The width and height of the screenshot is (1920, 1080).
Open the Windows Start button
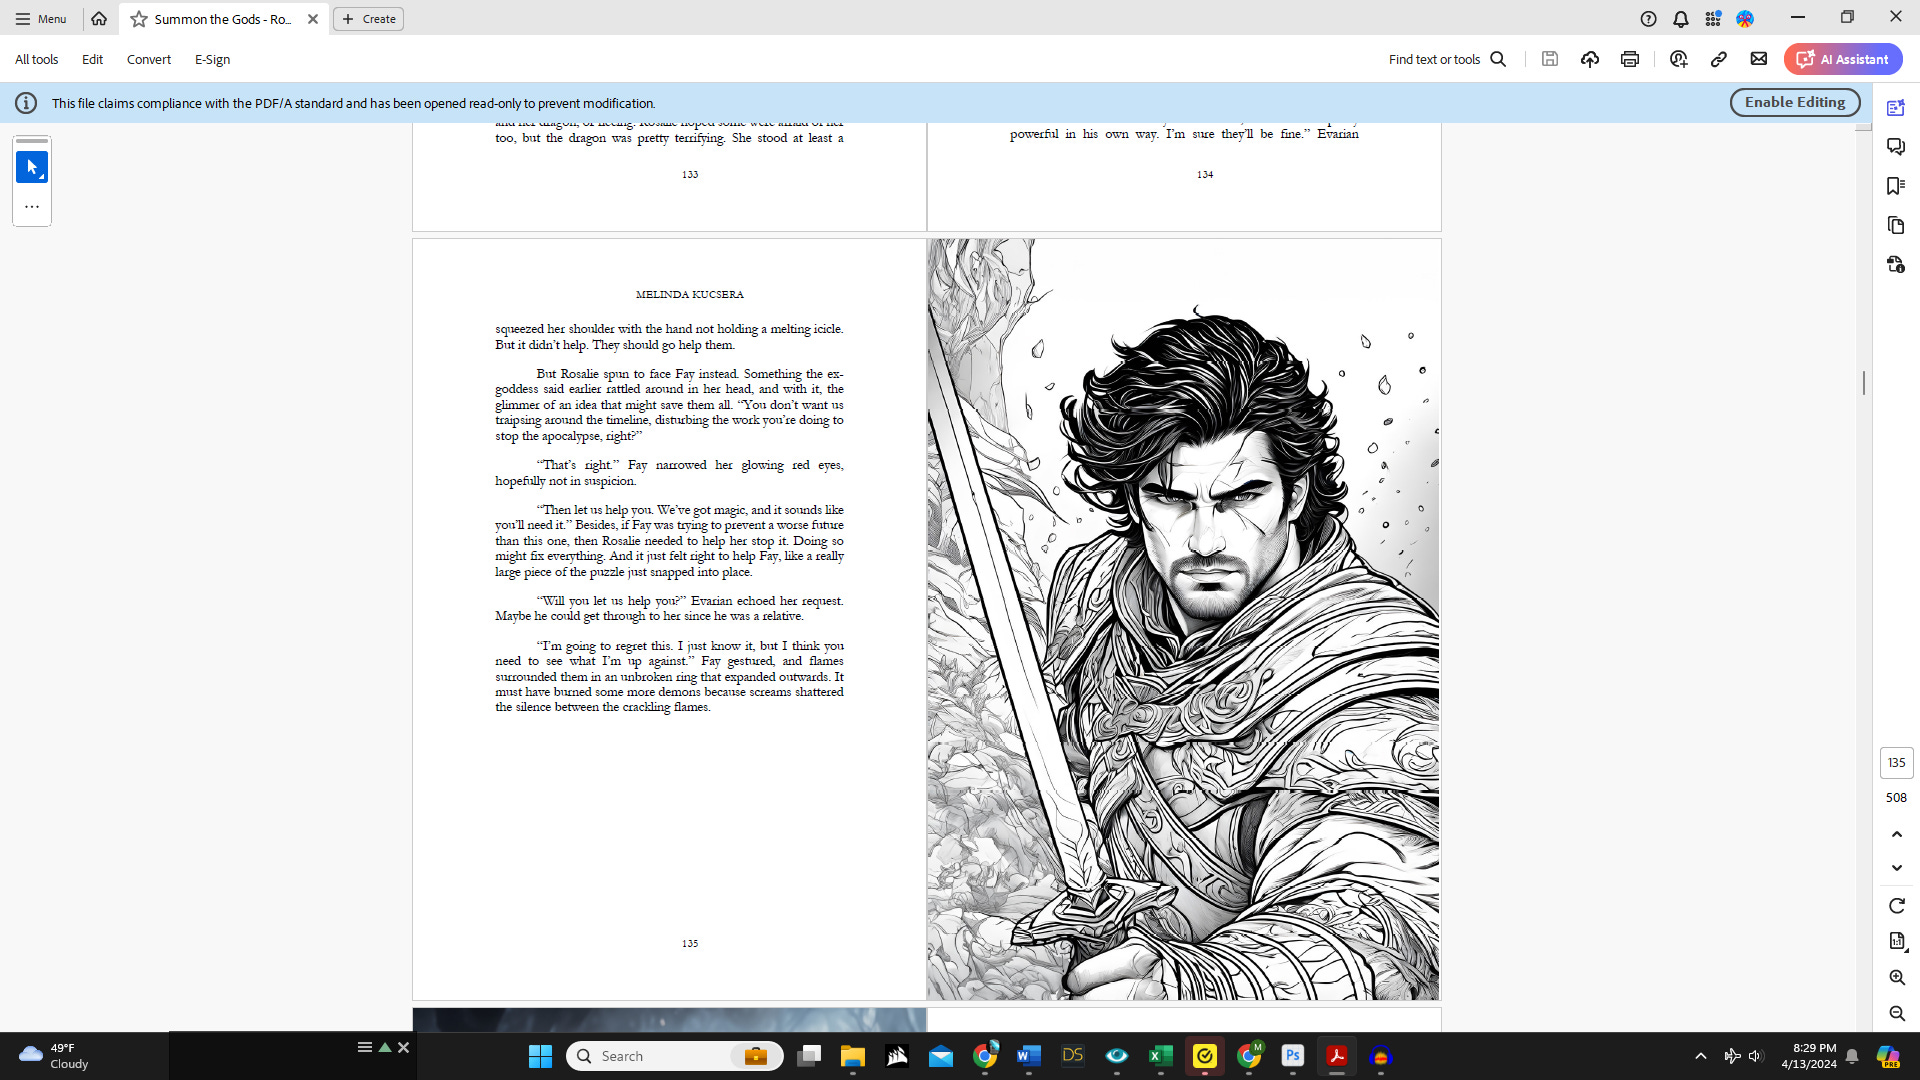[x=540, y=1056]
